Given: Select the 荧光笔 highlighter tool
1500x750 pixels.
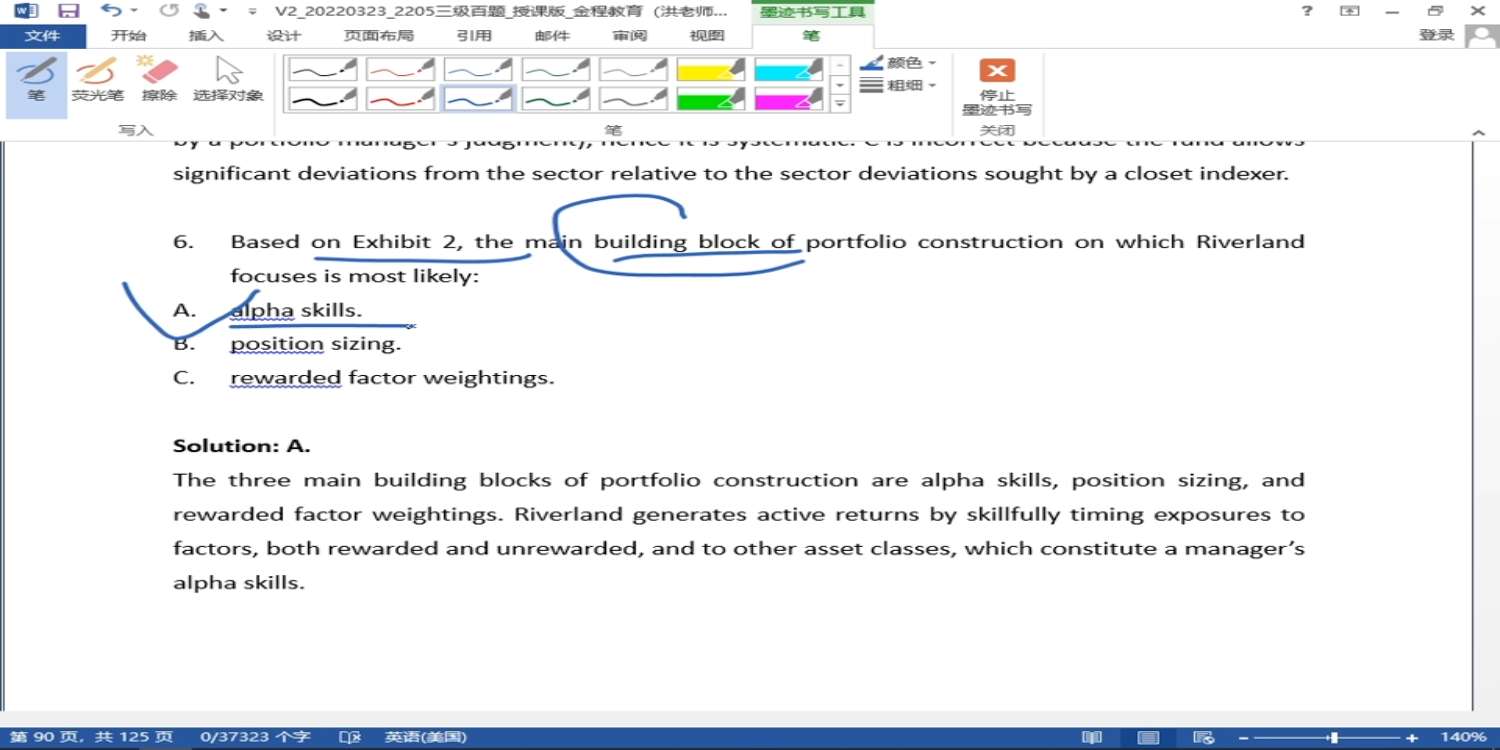Looking at the screenshot, I should click(97, 81).
